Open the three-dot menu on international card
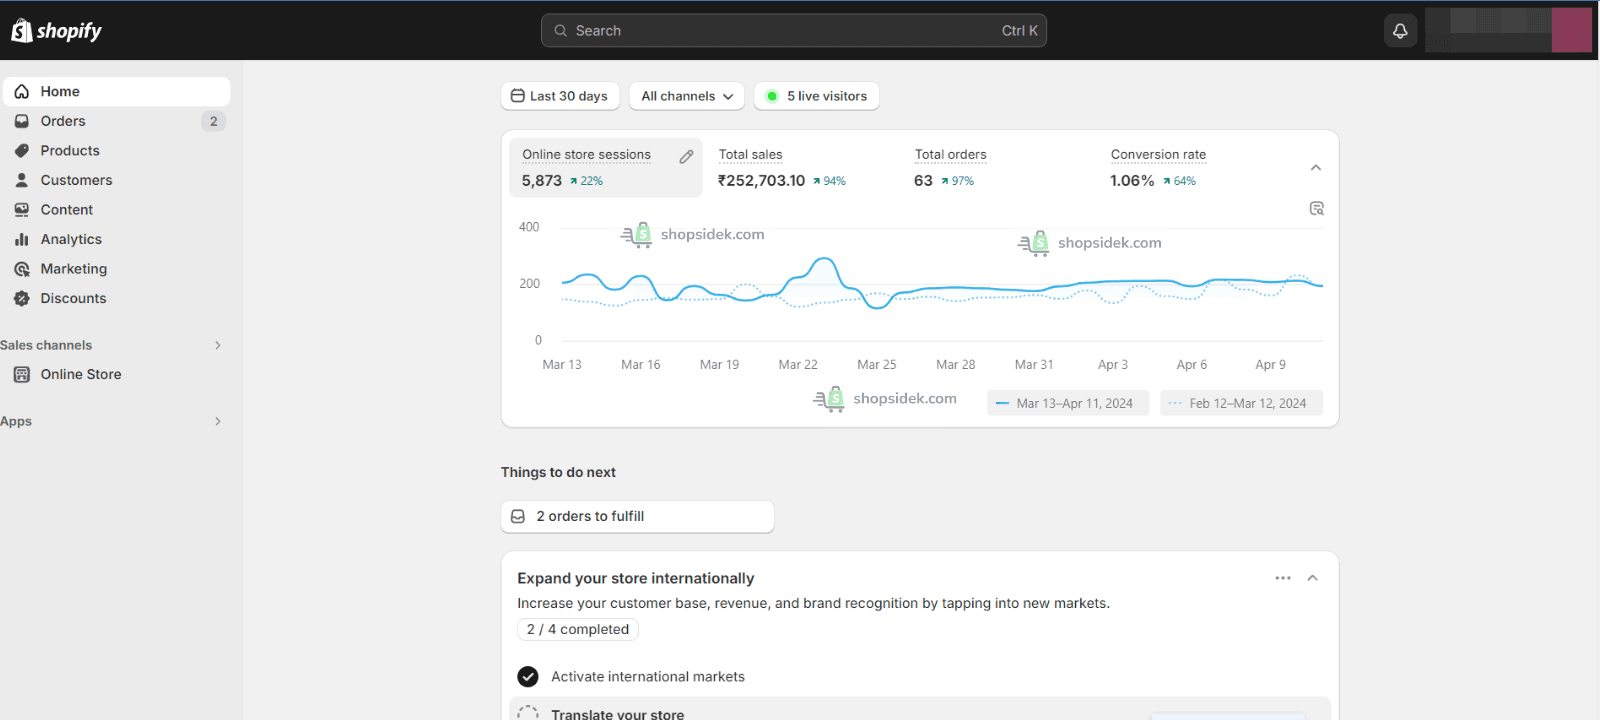 click(1282, 578)
